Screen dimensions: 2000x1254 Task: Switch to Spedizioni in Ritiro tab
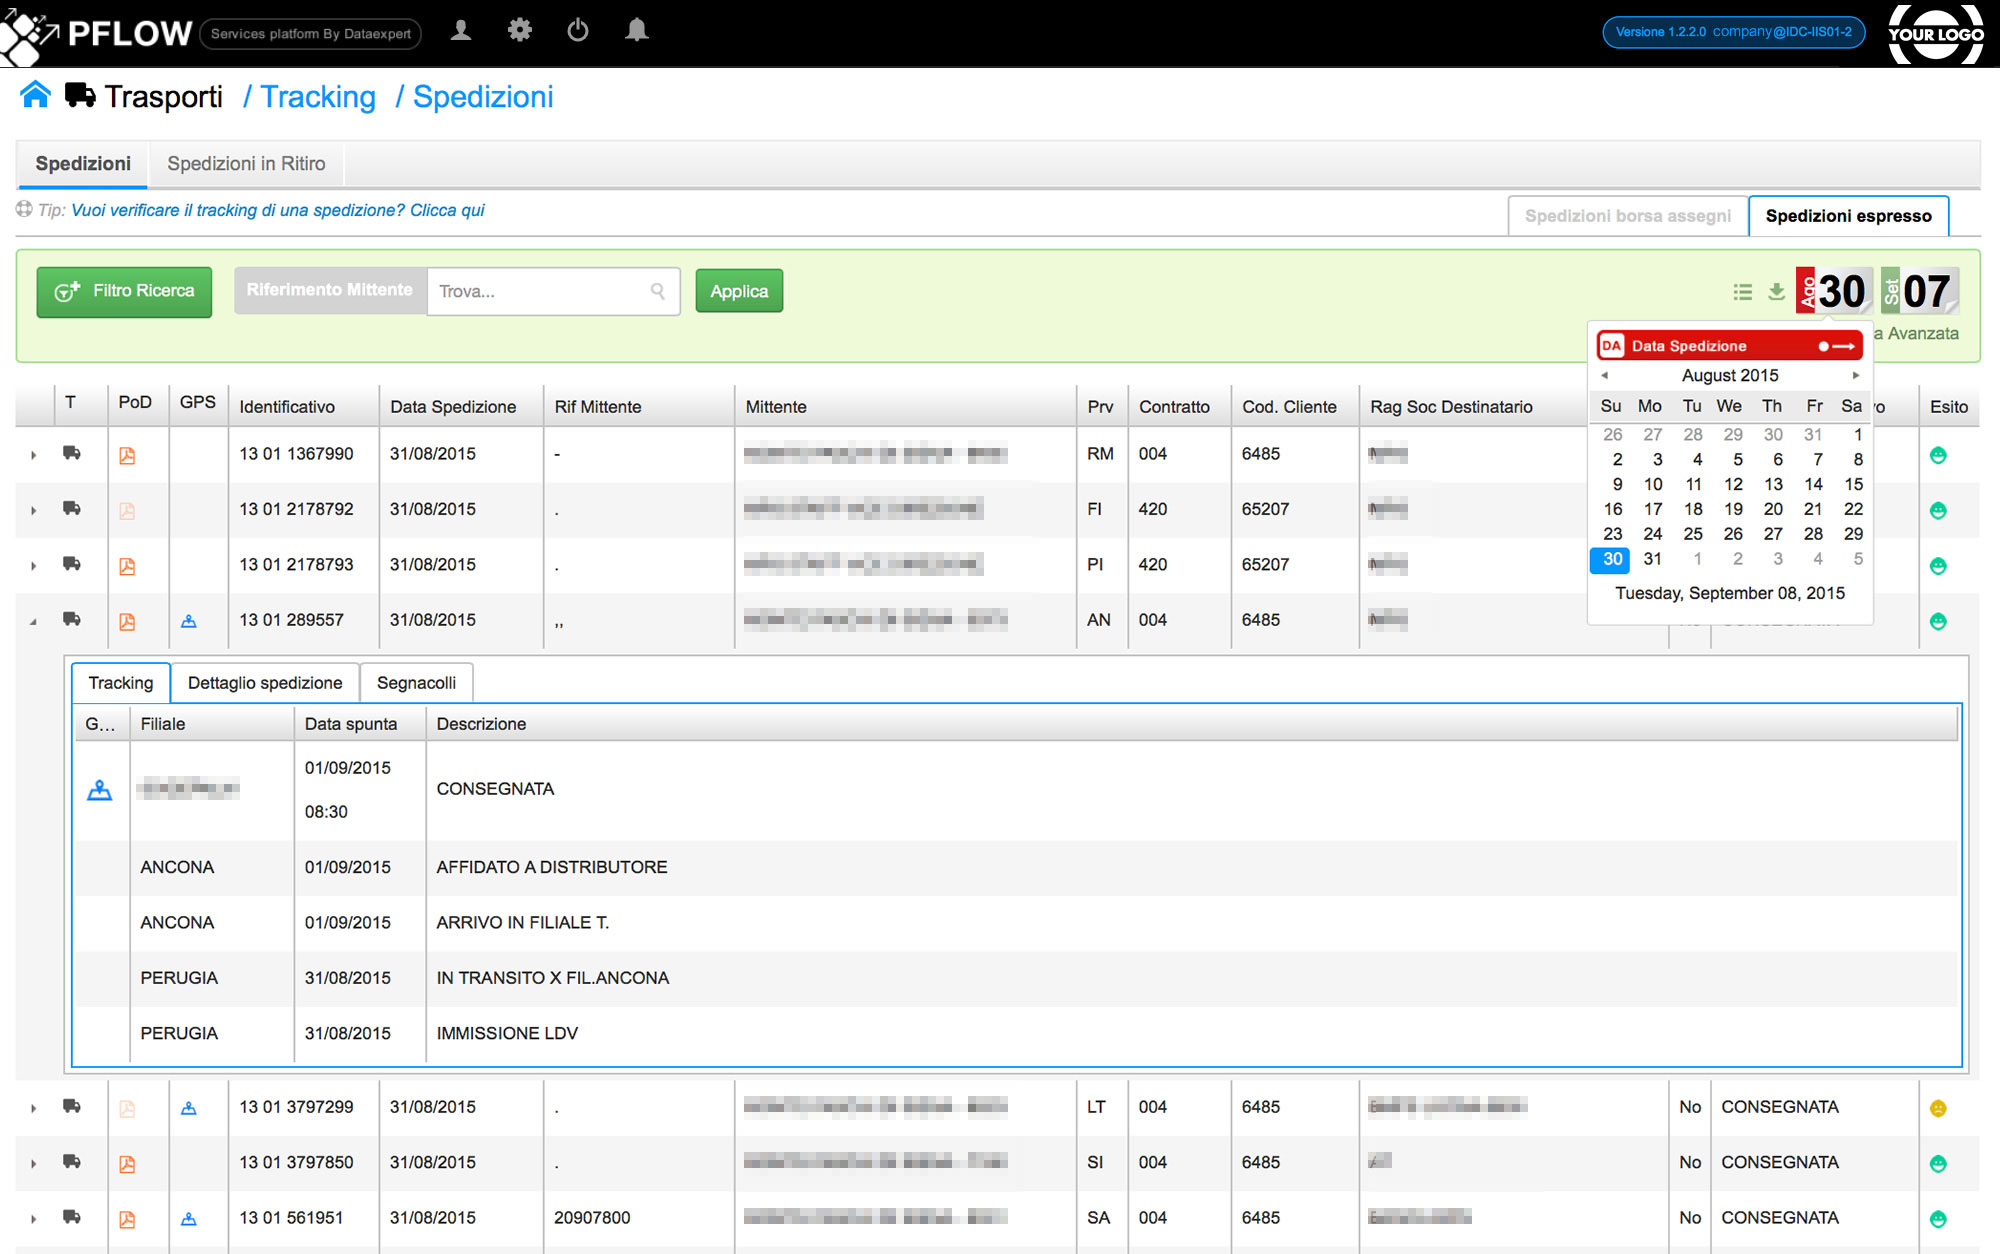[x=246, y=164]
